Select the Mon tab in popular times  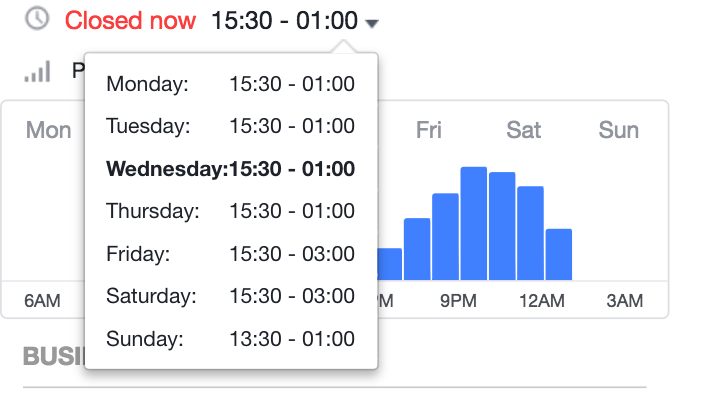pos(48,130)
